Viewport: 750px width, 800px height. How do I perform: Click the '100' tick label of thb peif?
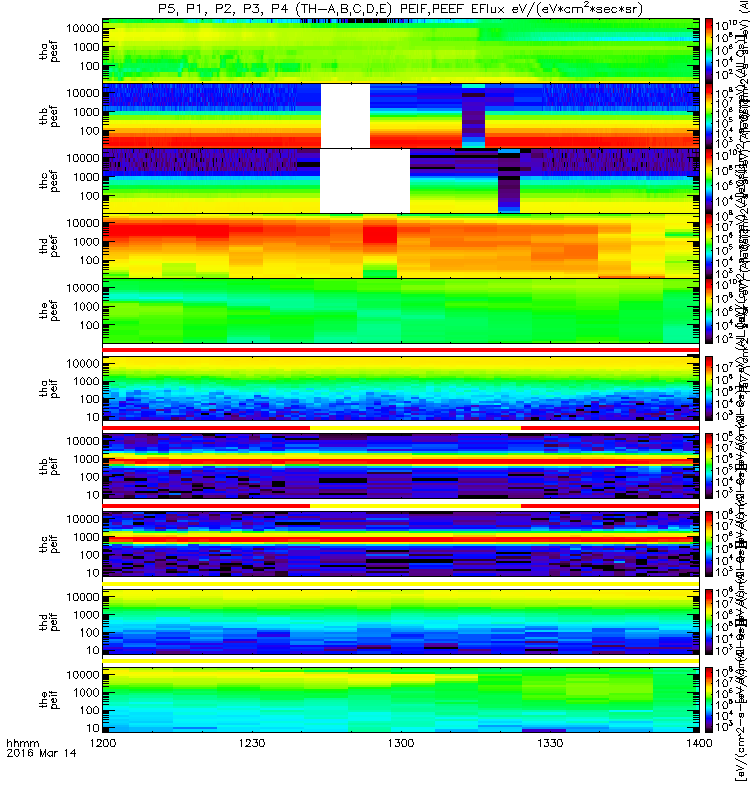(x=89, y=477)
